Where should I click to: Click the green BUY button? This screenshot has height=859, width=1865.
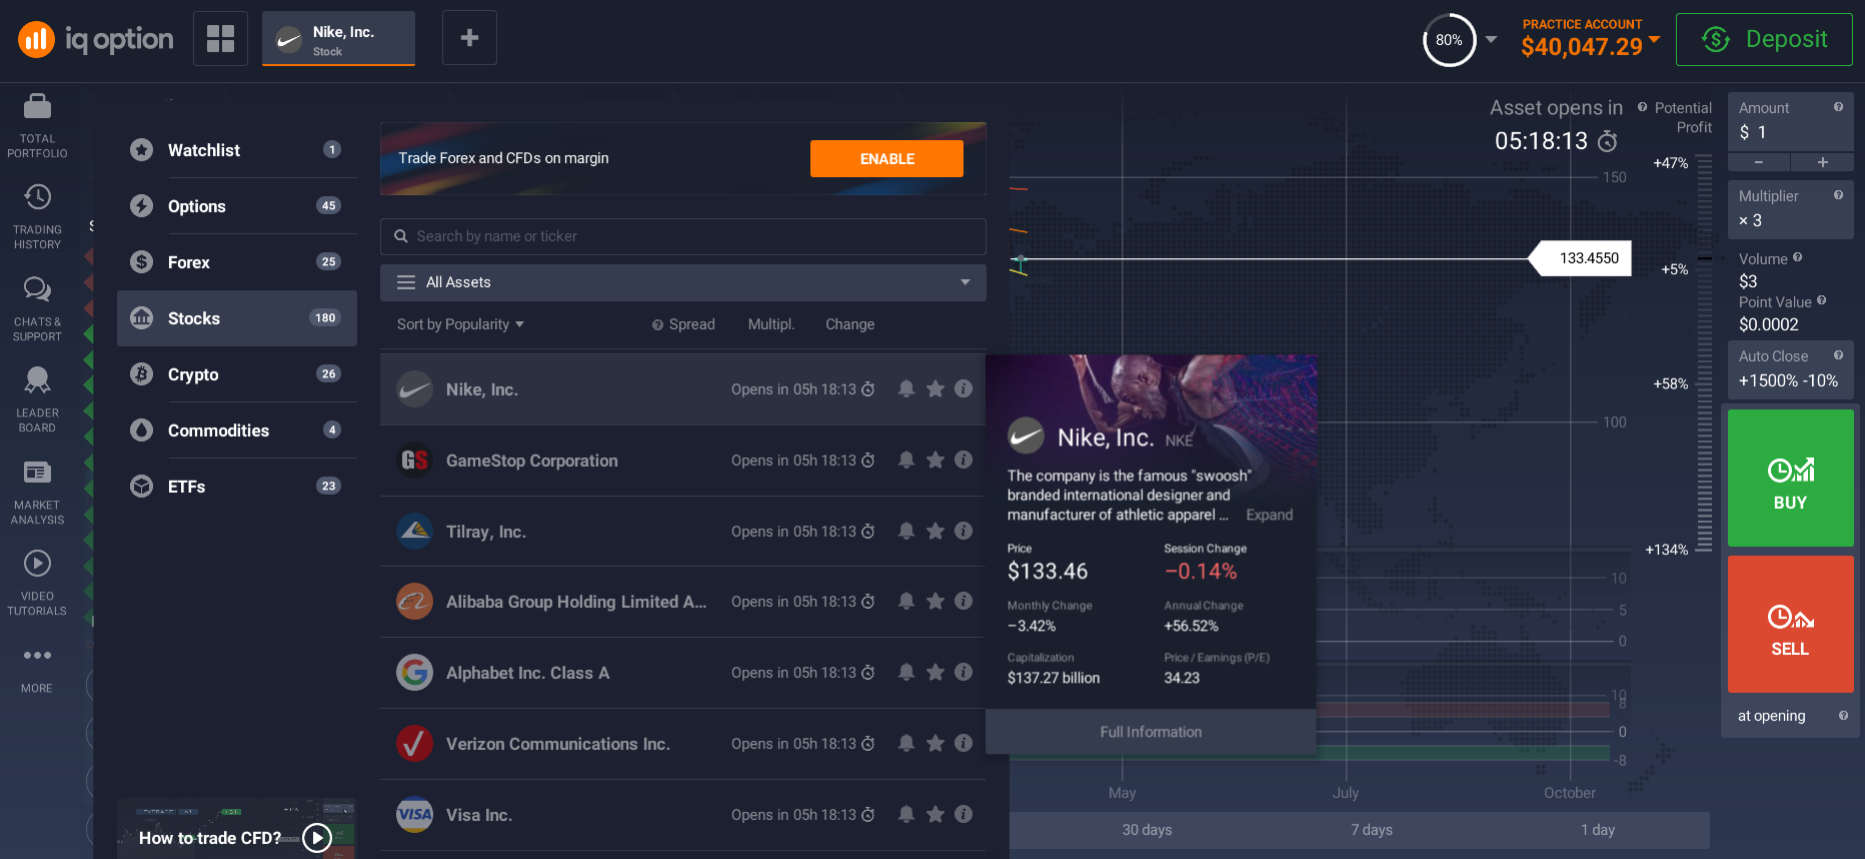coord(1790,478)
